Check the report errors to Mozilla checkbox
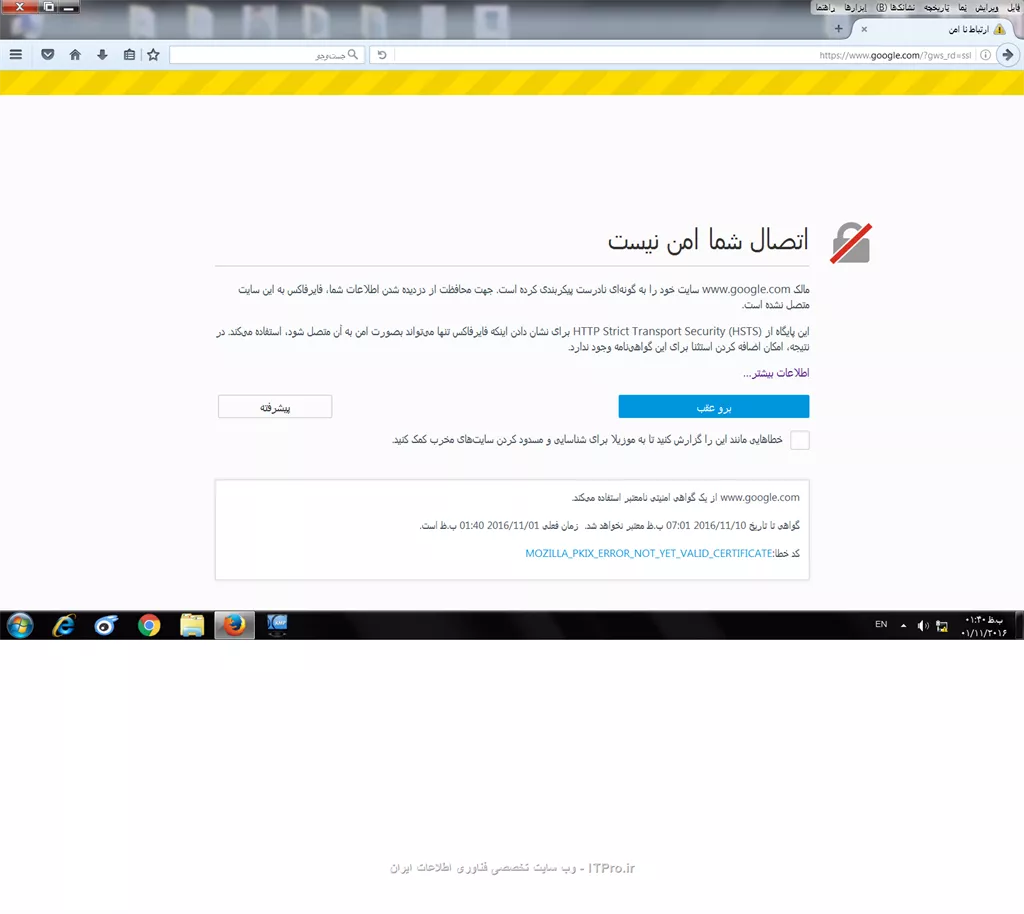 pyautogui.click(x=799, y=440)
